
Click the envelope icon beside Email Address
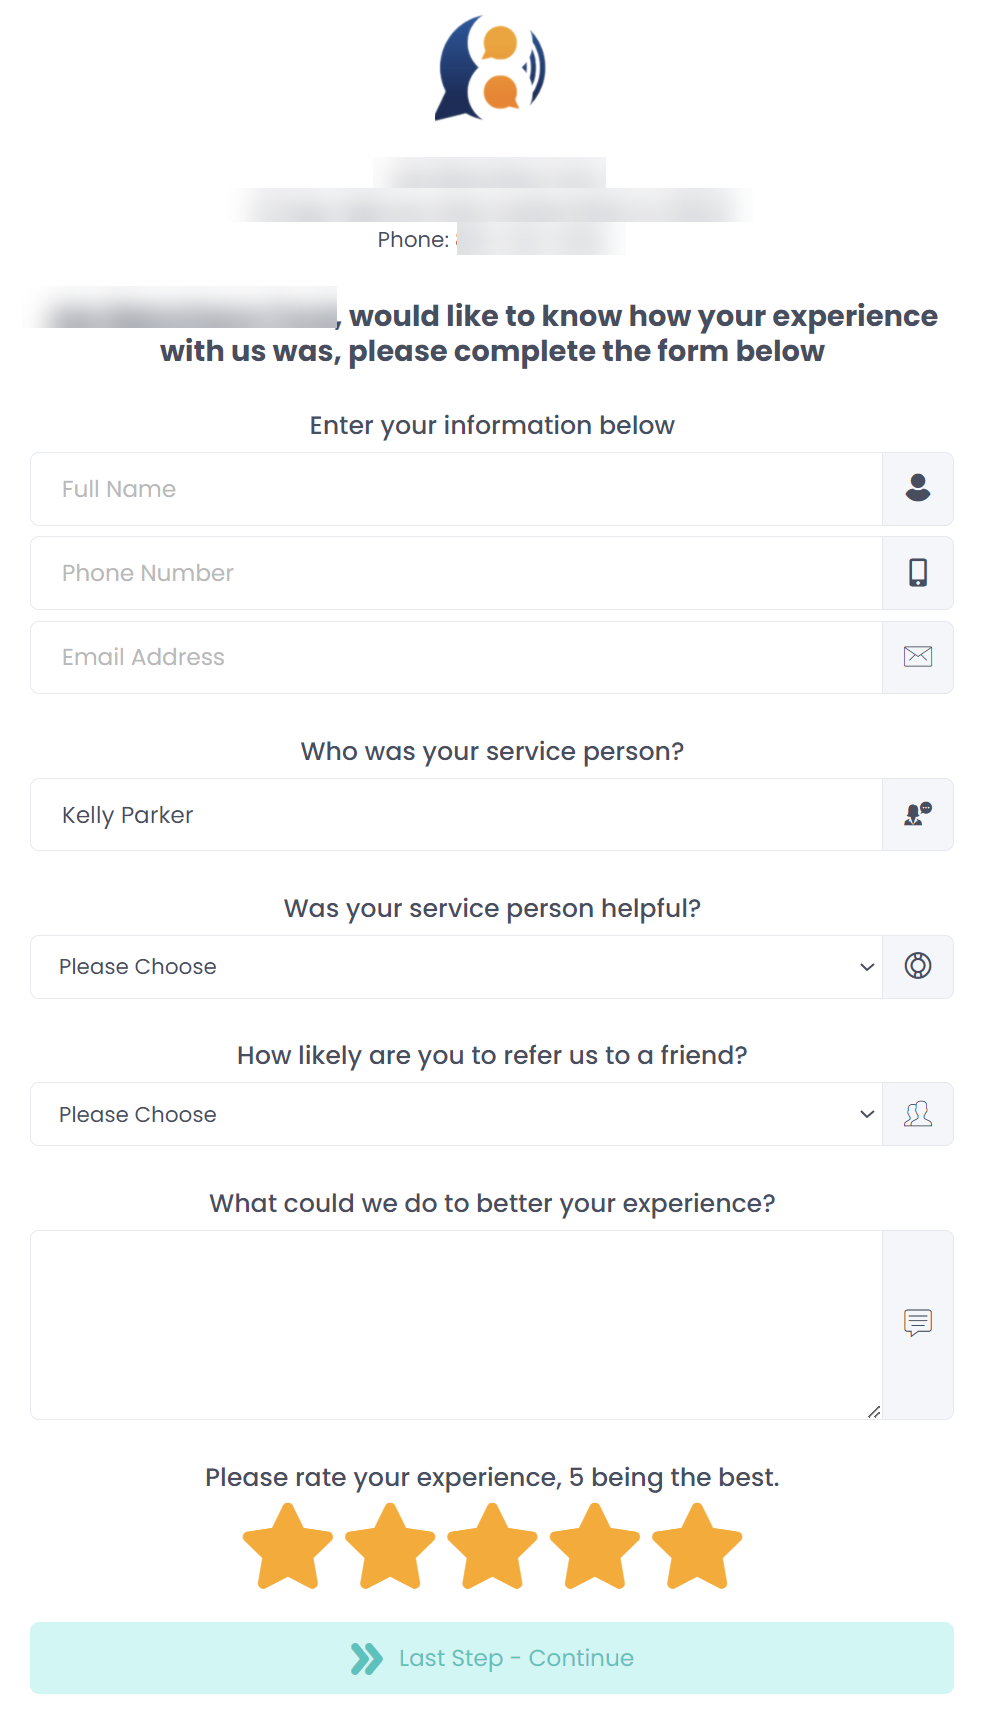[917, 657]
